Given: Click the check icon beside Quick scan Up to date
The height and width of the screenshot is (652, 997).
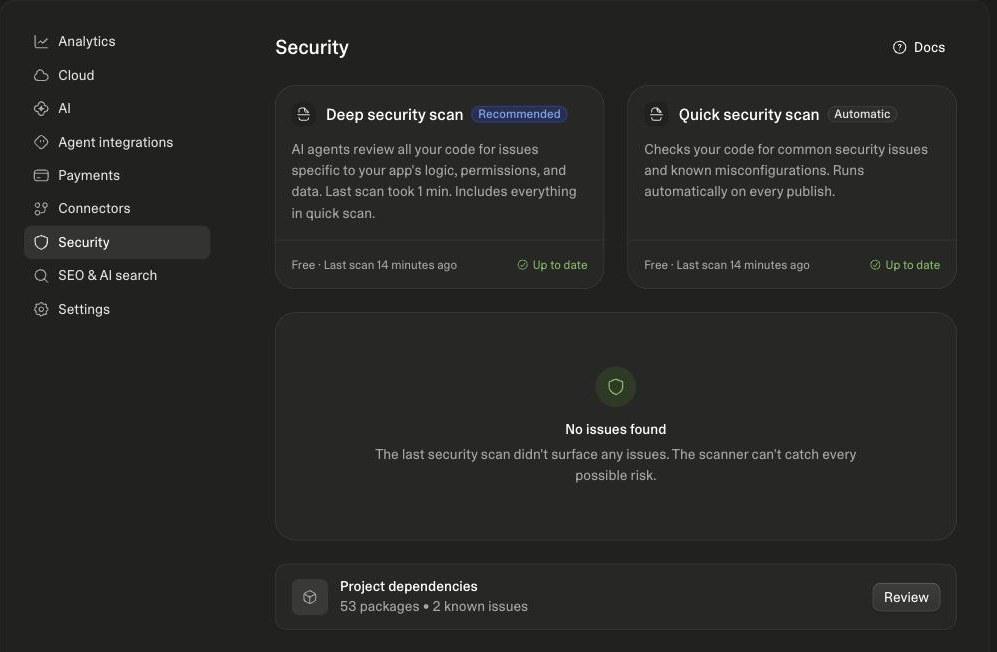Looking at the screenshot, I should pos(875,265).
